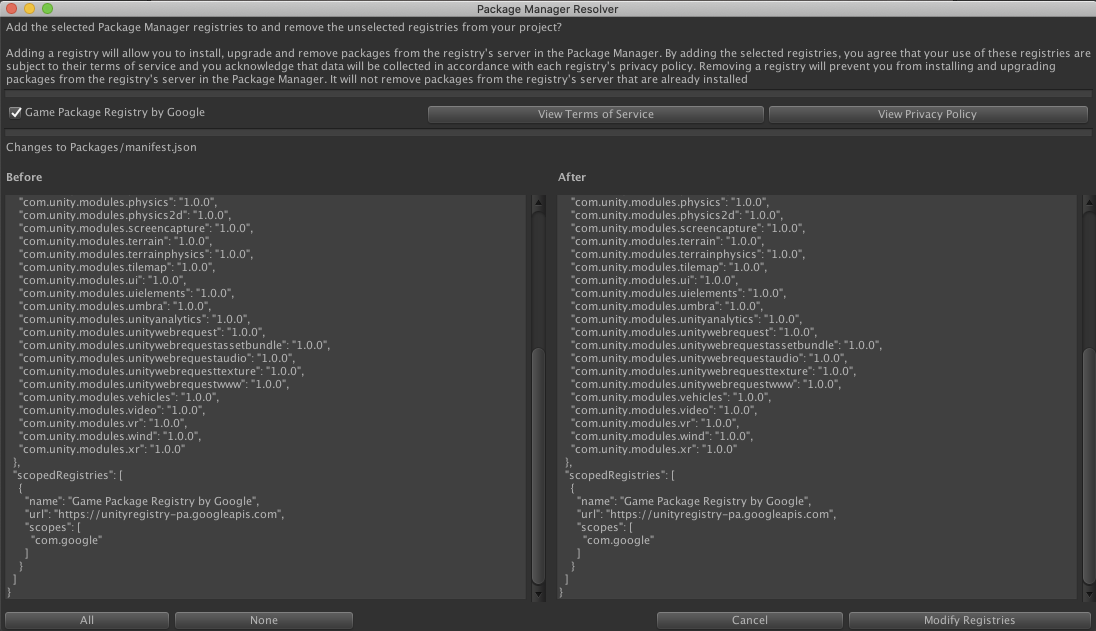The width and height of the screenshot is (1096, 631).
Task: Cancel the registry changes
Action: click(x=749, y=620)
